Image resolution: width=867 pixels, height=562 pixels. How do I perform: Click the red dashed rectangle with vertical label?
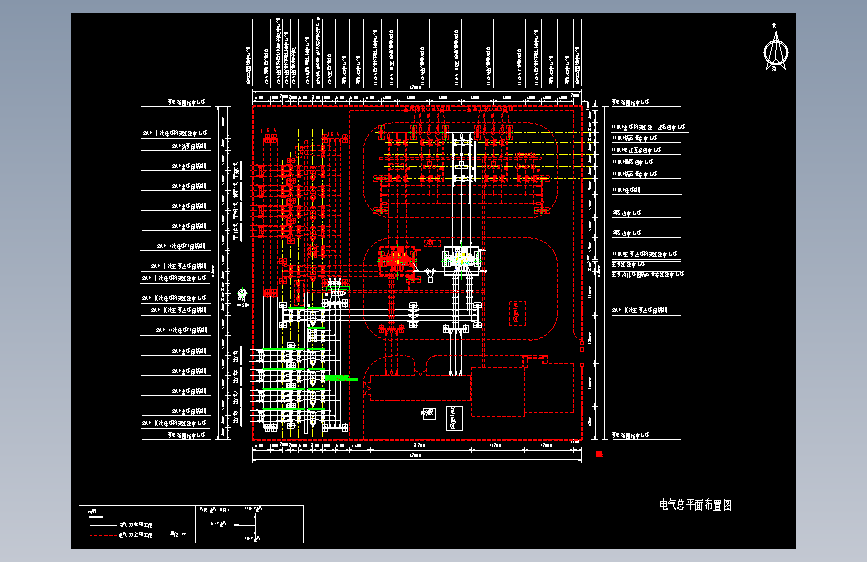pyautogui.click(x=517, y=313)
